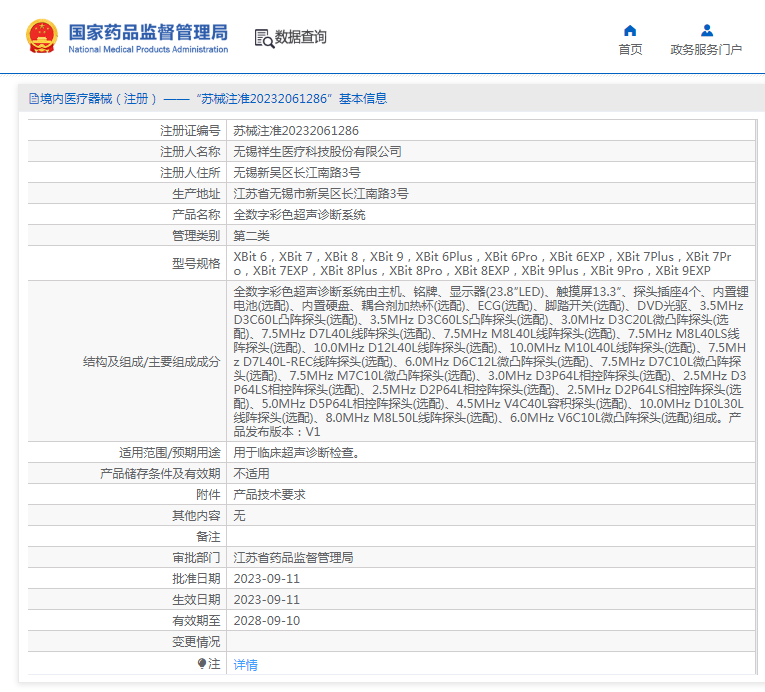
Task: Click the 结构及组成/主要组成成分 label
Action: [152, 362]
